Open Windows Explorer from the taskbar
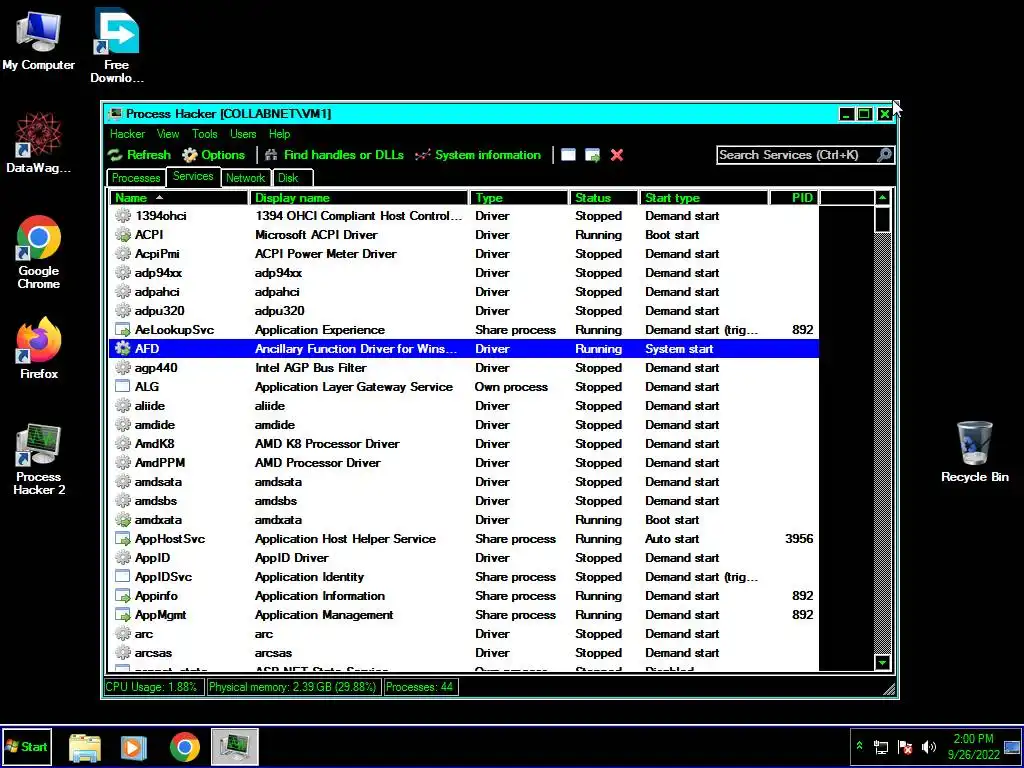The image size is (1024, 768). coord(85,747)
